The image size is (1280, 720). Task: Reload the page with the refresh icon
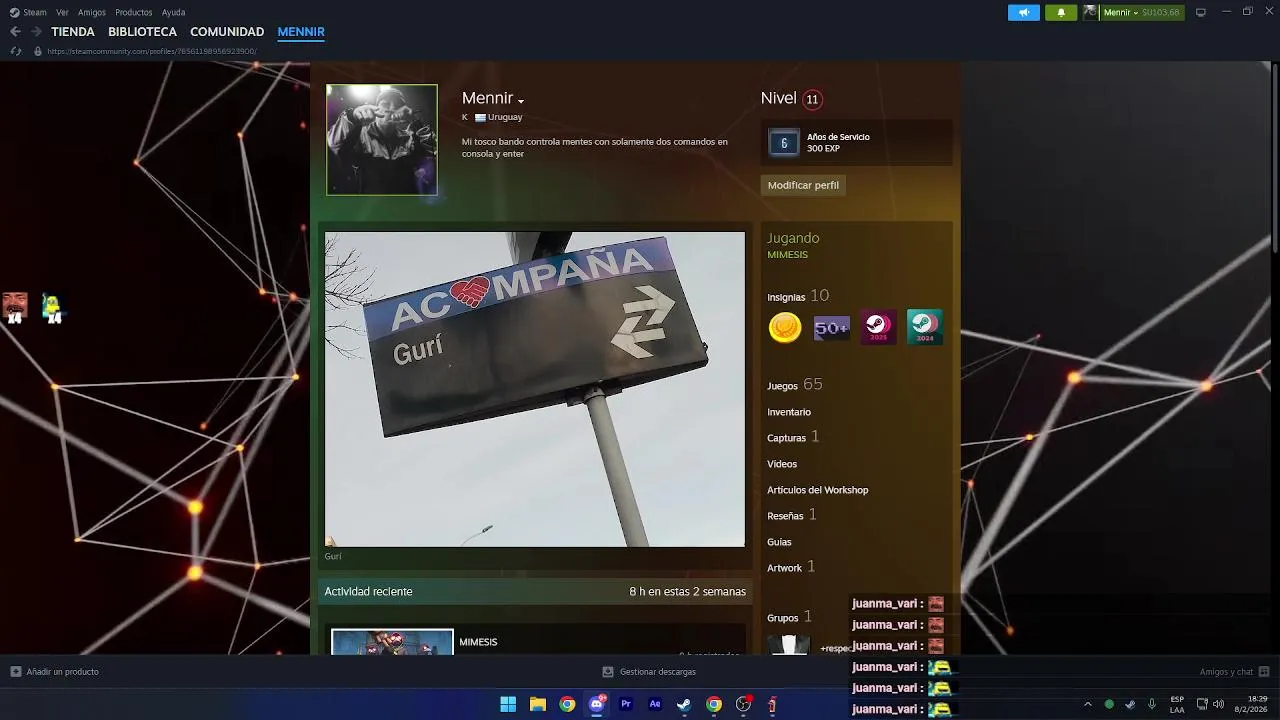tap(16, 51)
